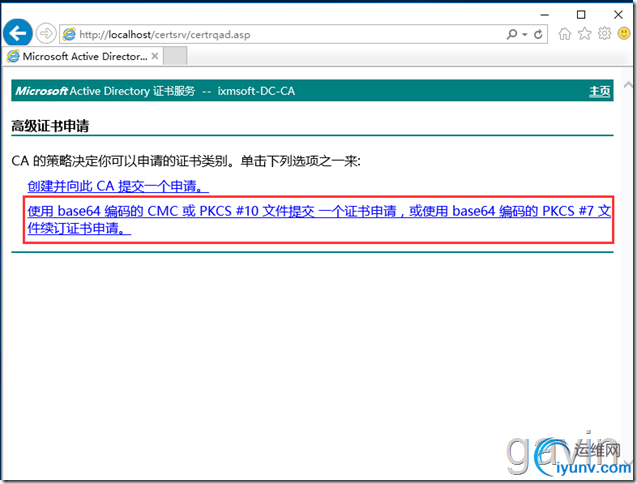This screenshot has height=484, width=637.
Task: Click the Internet Explorer icon in address bar
Action: tap(69, 34)
